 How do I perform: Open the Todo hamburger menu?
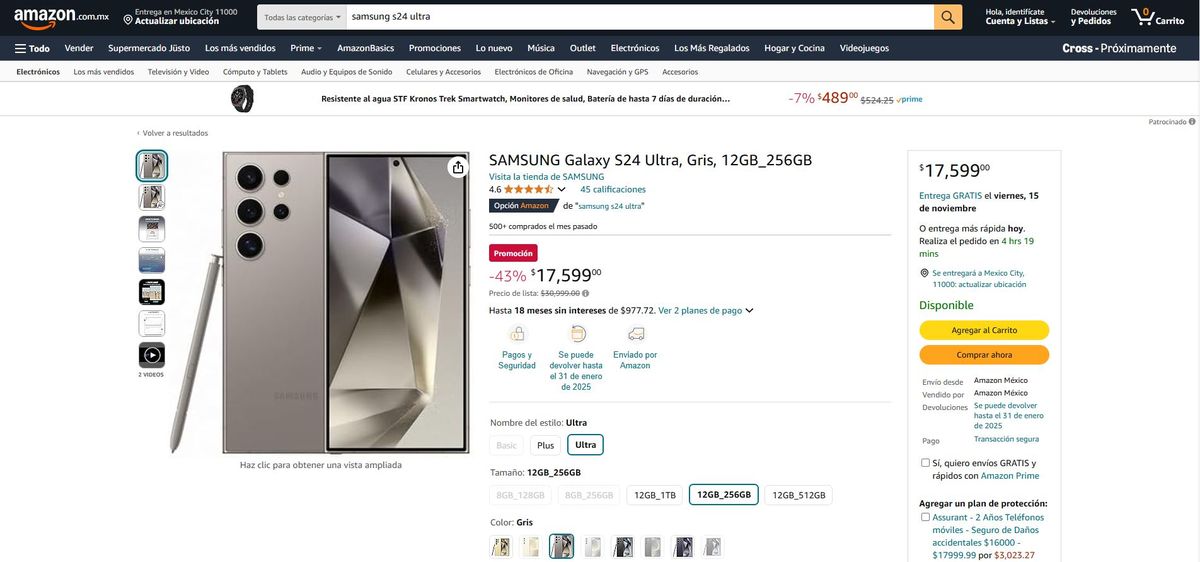pos(32,48)
